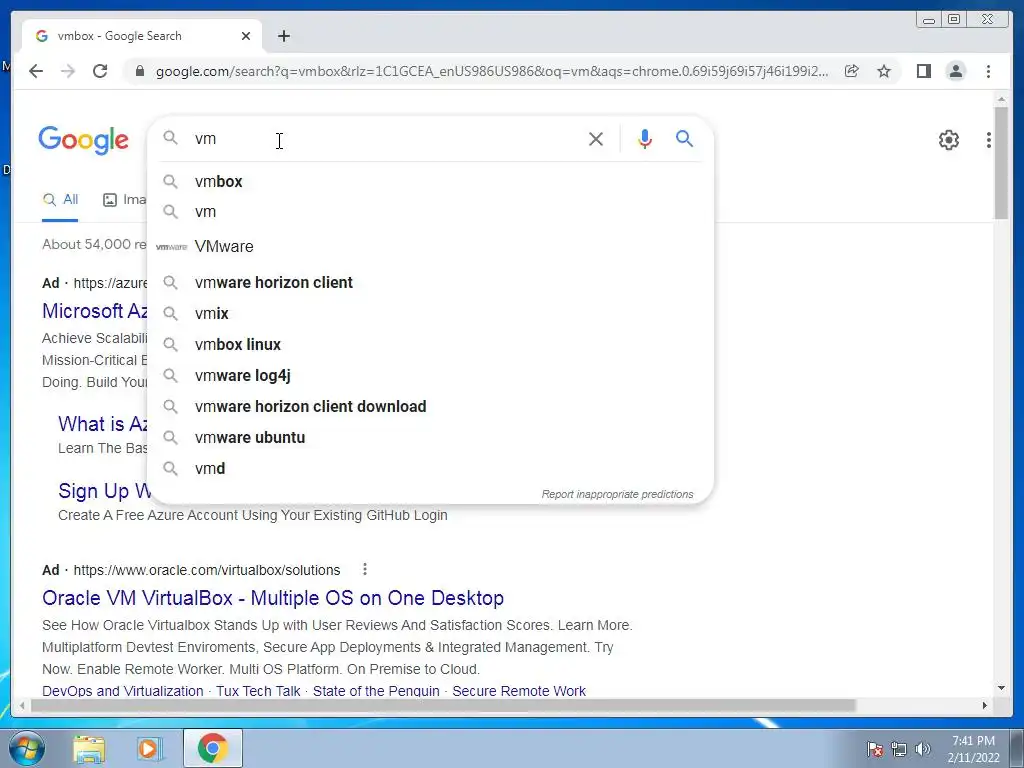Pick 'vmware horizon client' suggestion
Image resolution: width=1024 pixels, height=768 pixels.
click(431, 282)
